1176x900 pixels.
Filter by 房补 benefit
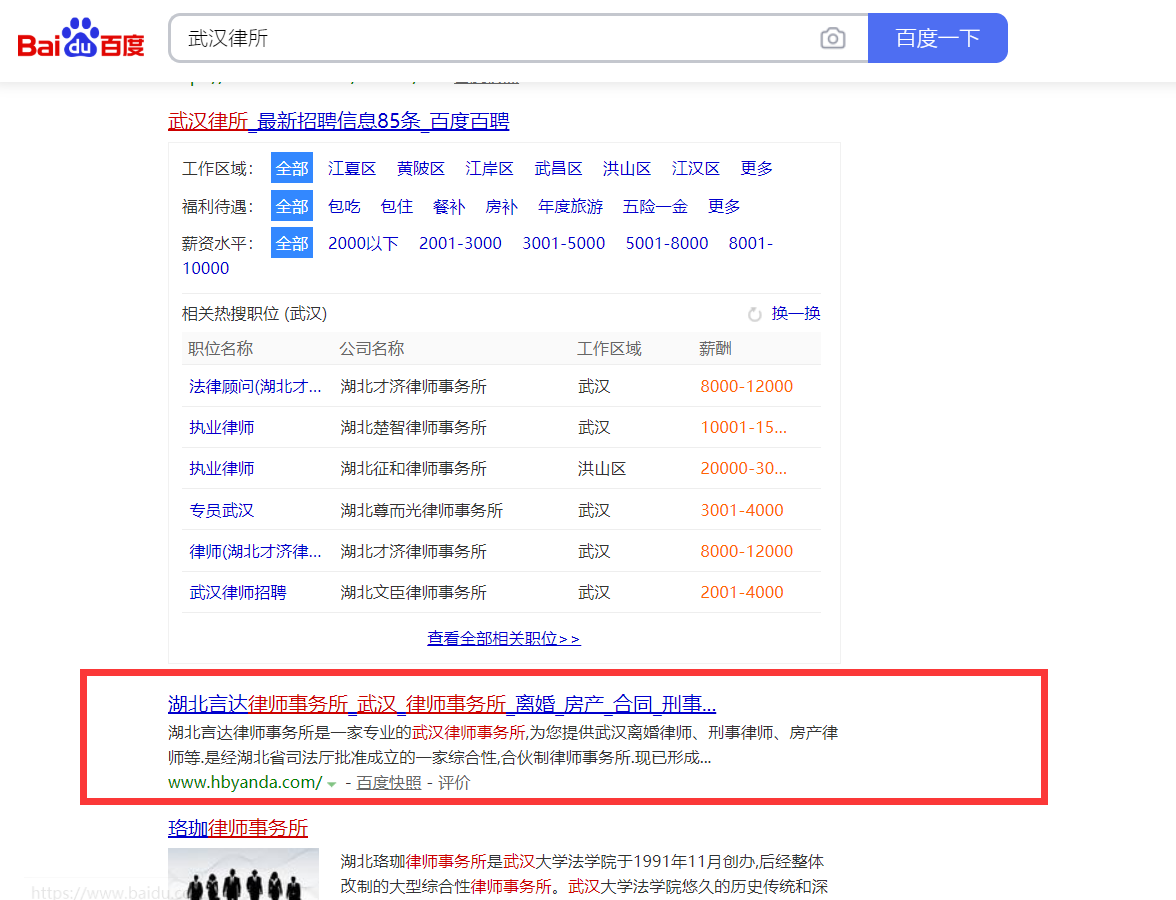click(502, 206)
